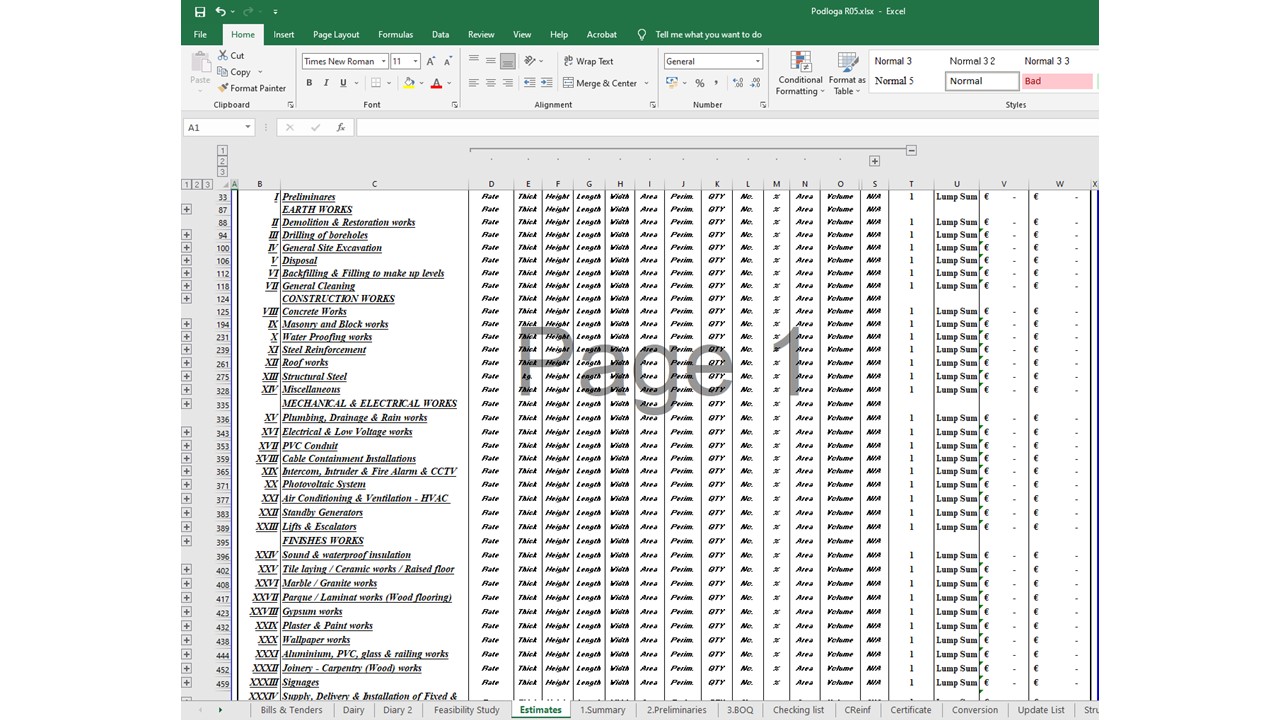Click the Concrete Works cell link
Image resolution: width=1280 pixels, height=720 pixels.
[314, 312]
